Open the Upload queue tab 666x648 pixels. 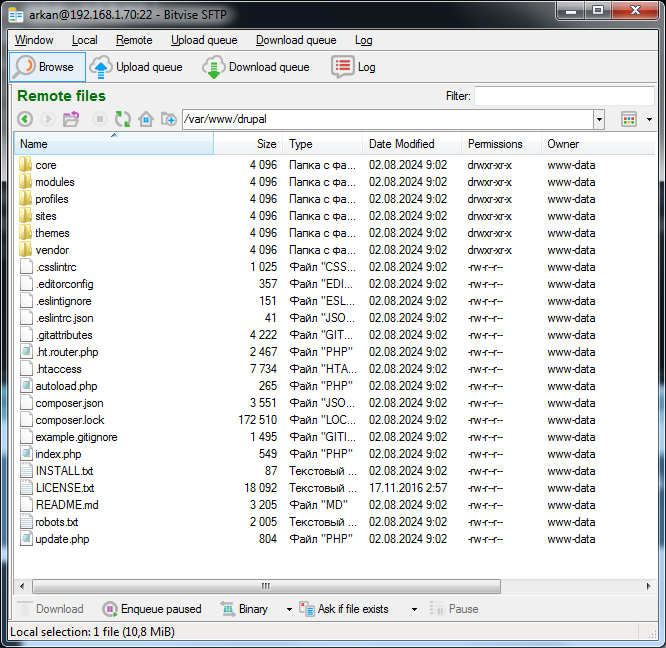tap(137, 67)
